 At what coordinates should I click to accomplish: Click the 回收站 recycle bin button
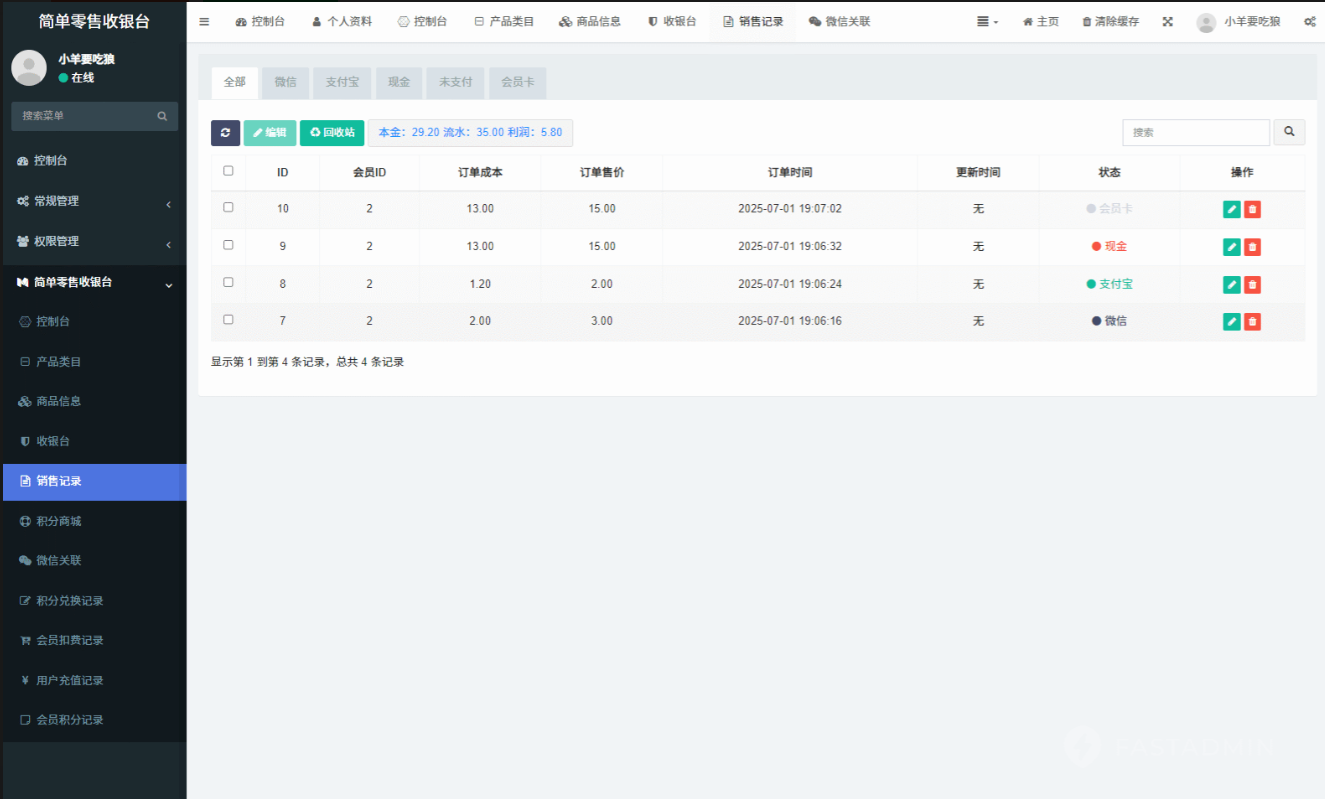pos(332,133)
